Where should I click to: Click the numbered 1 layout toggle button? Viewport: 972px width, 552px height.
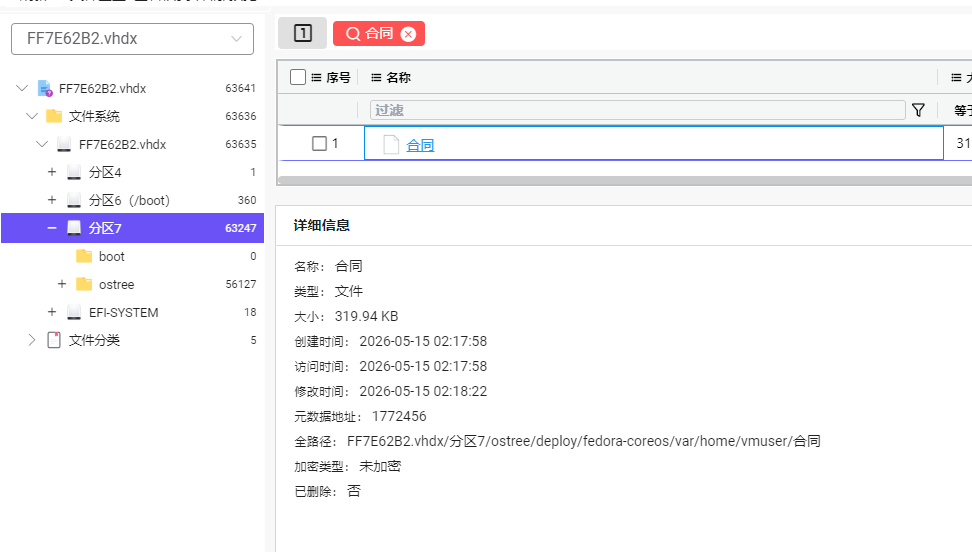(303, 33)
